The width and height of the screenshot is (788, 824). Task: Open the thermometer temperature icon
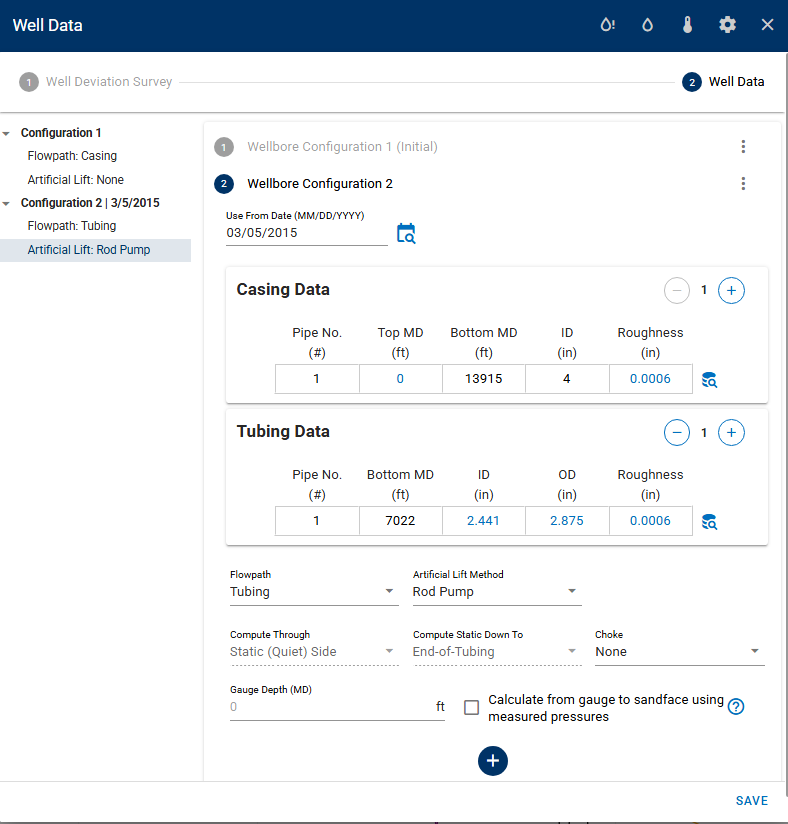(687, 25)
